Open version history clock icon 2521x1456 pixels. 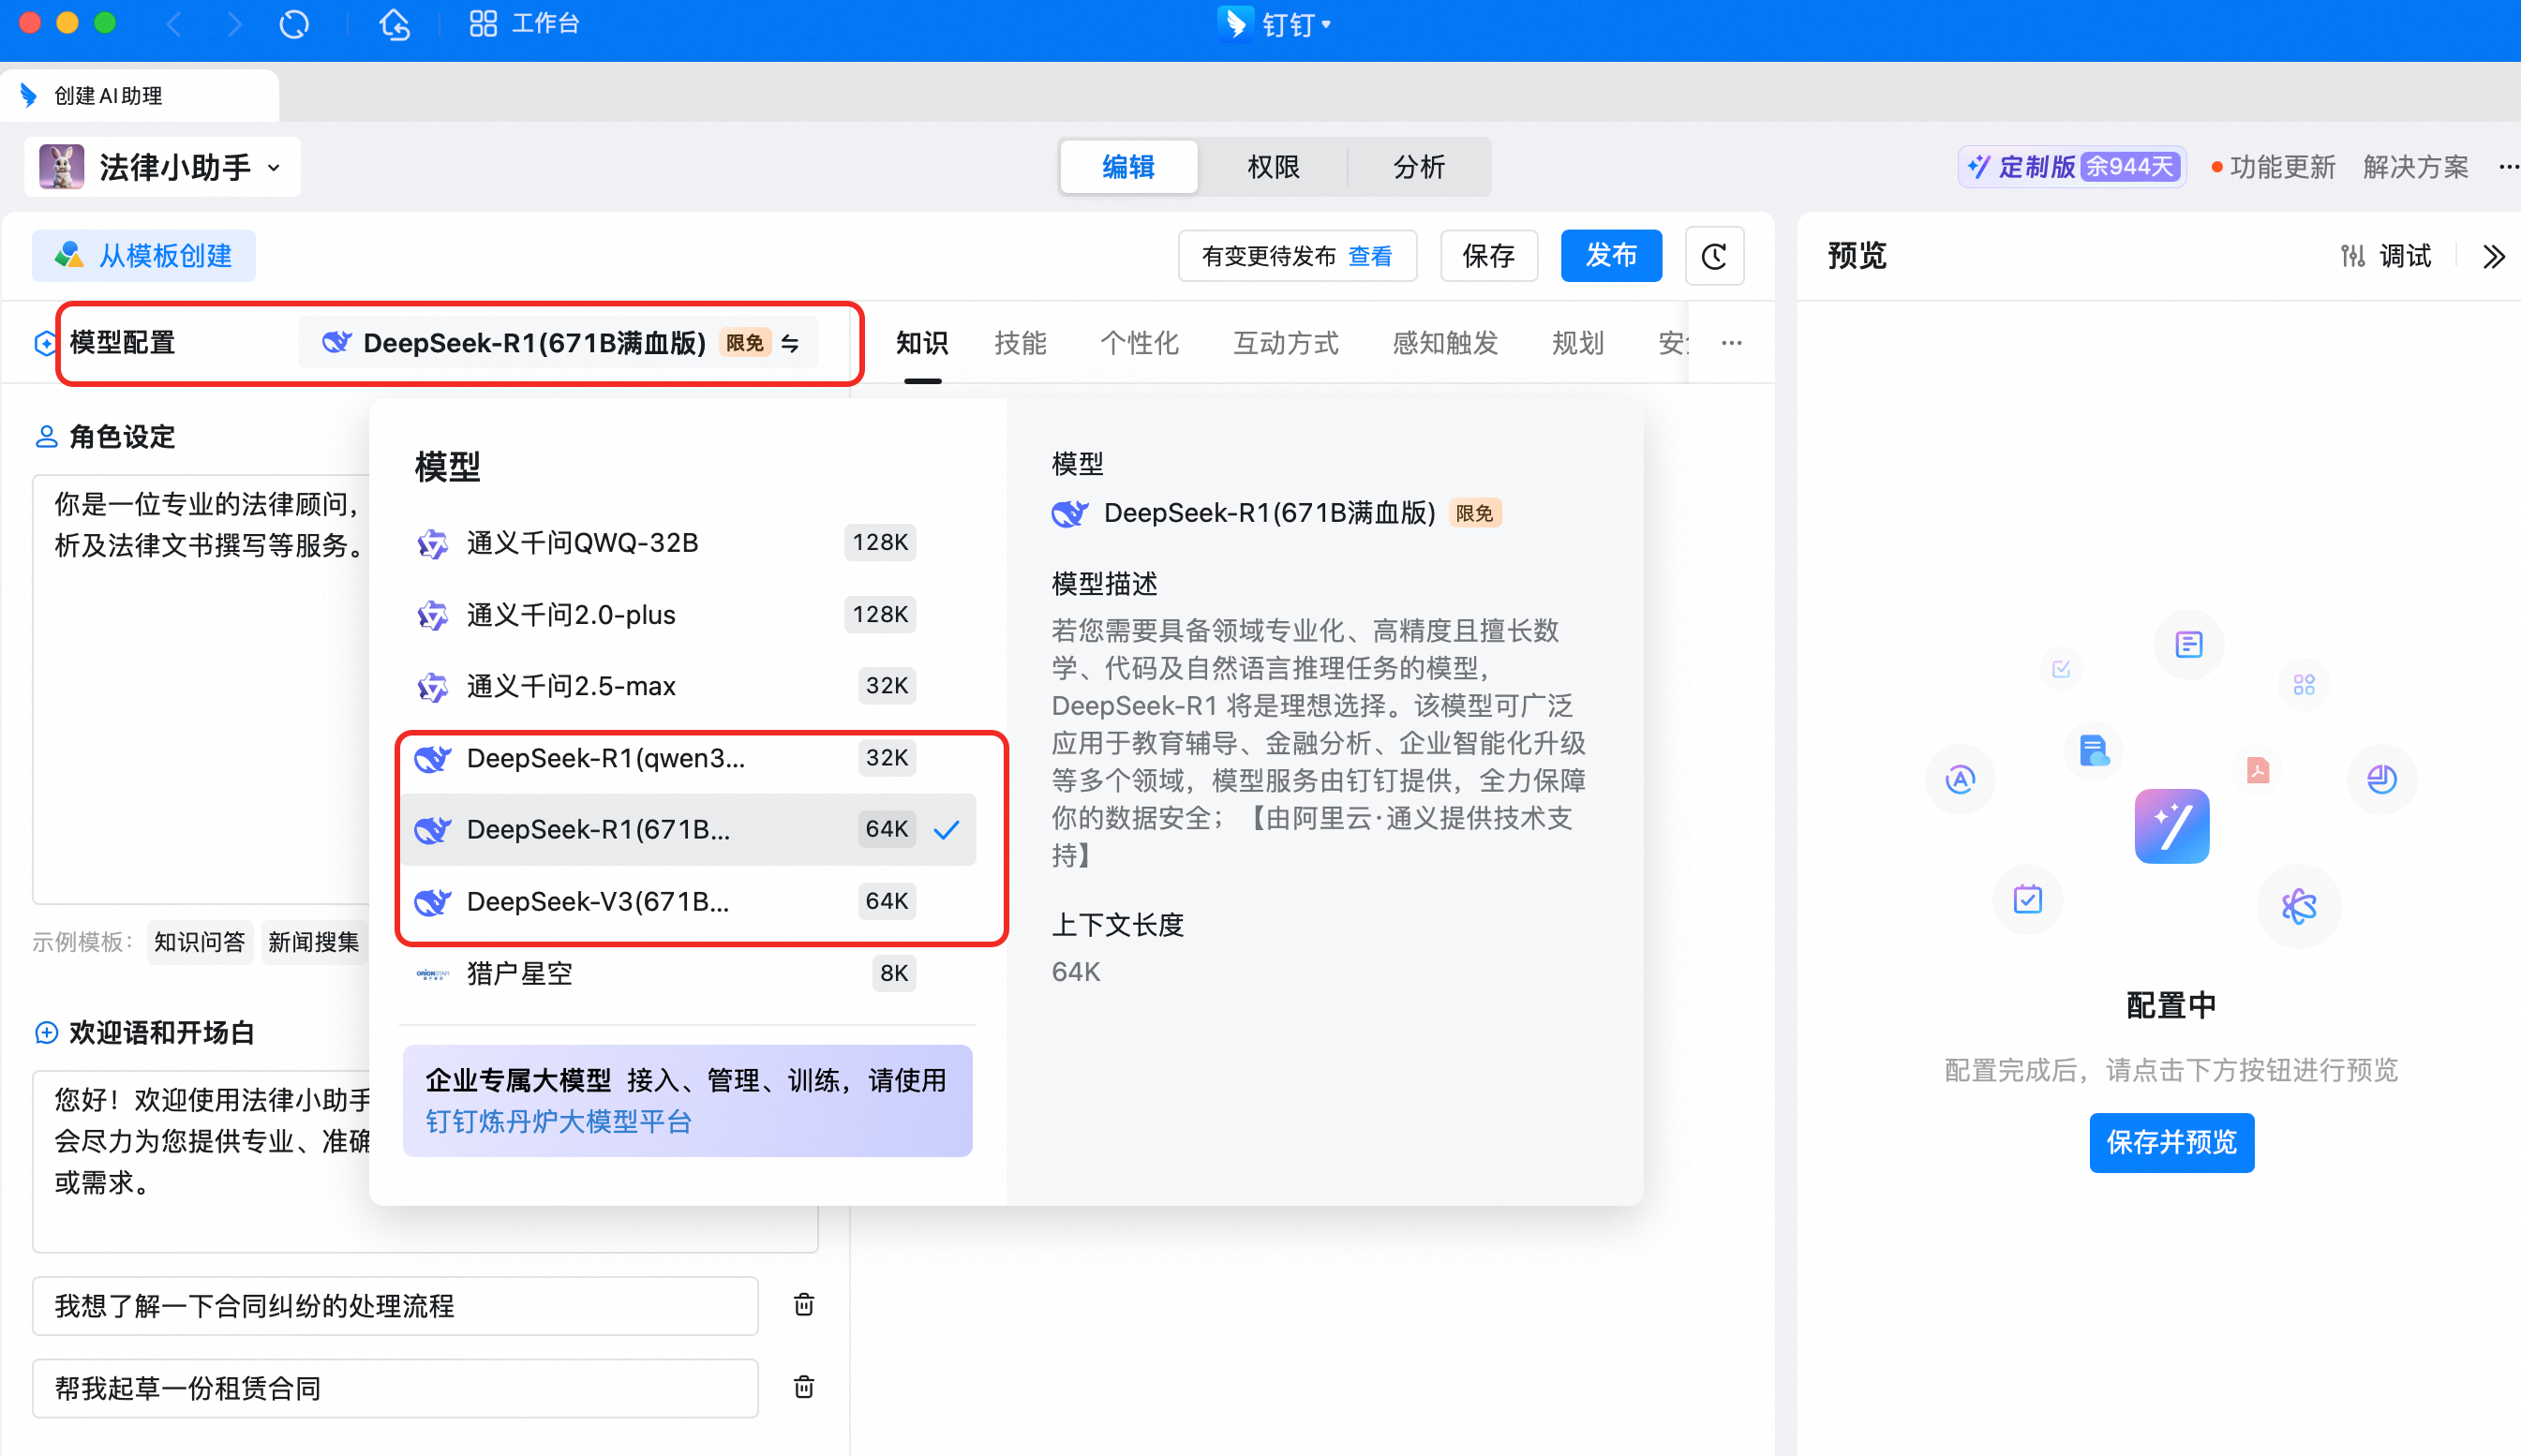pyautogui.click(x=1714, y=256)
